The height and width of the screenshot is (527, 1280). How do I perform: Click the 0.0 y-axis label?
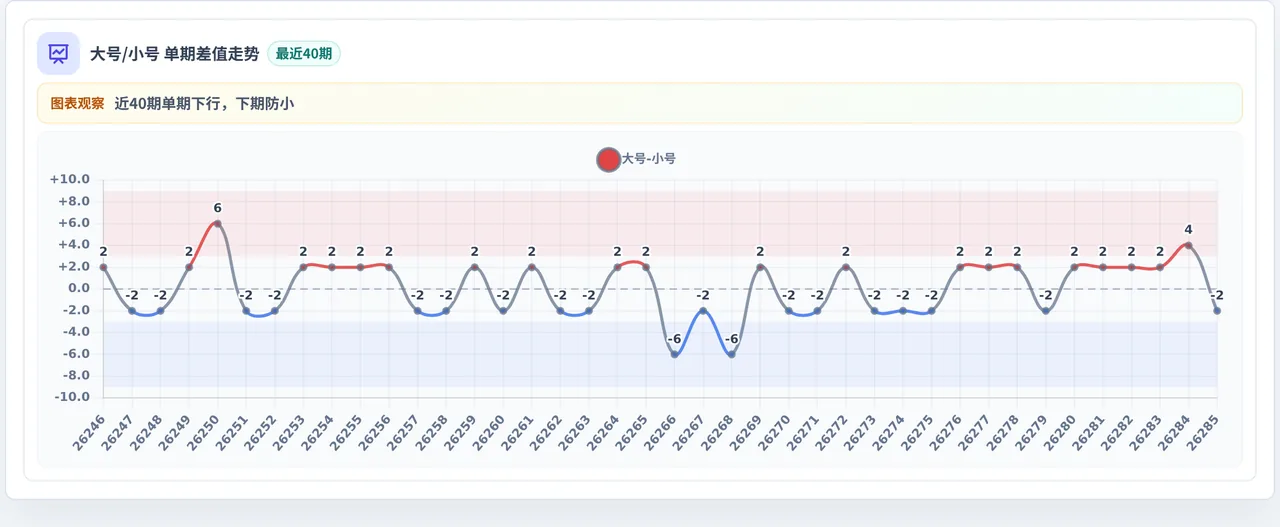tap(78, 289)
